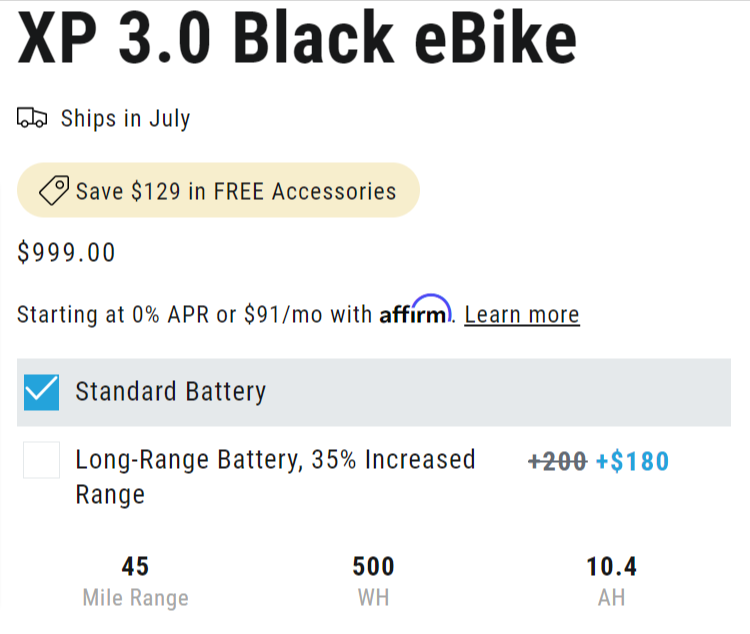The image size is (750, 634).
Task: Uncheck the Standard Battery checkbox
Action: (x=42, y=391)
